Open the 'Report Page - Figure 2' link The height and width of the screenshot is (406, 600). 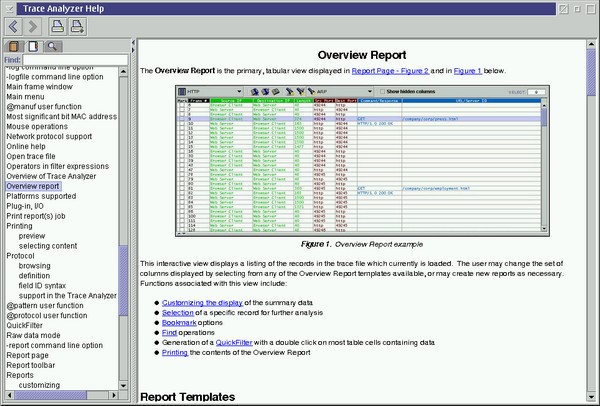tap(390, 71)
